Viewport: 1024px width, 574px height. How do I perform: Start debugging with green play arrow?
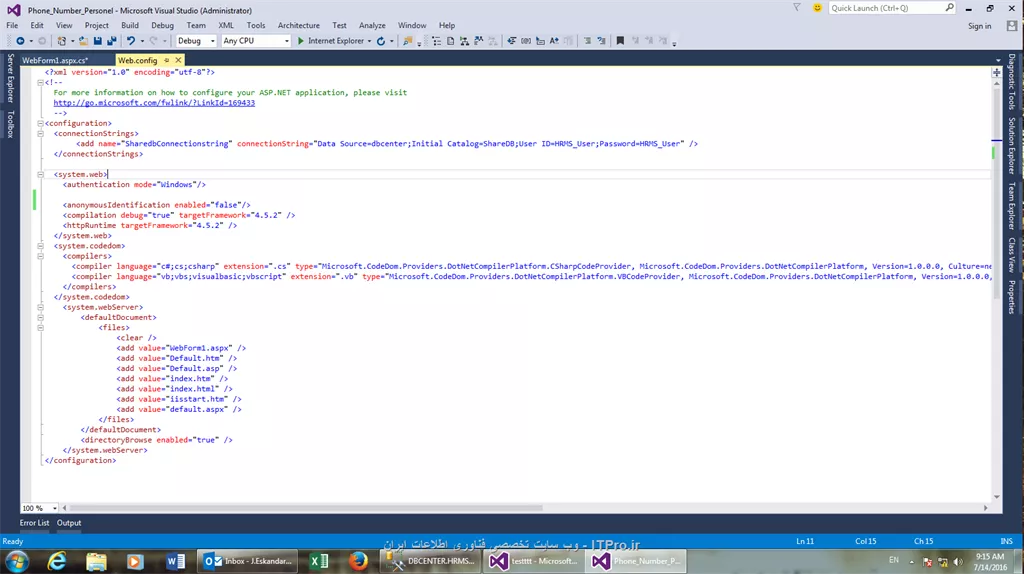click(x=300, y=41)
